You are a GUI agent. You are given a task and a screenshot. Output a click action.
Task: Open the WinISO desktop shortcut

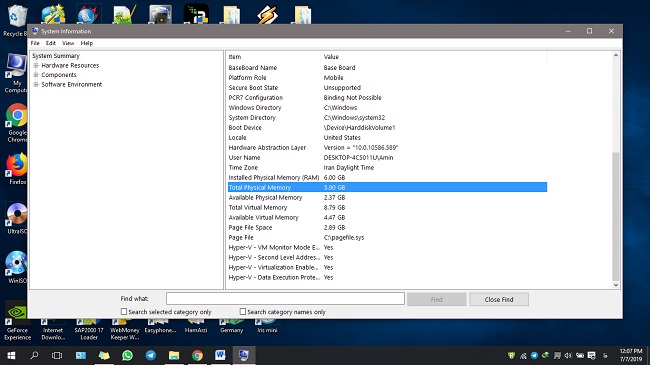pos(17,268)
